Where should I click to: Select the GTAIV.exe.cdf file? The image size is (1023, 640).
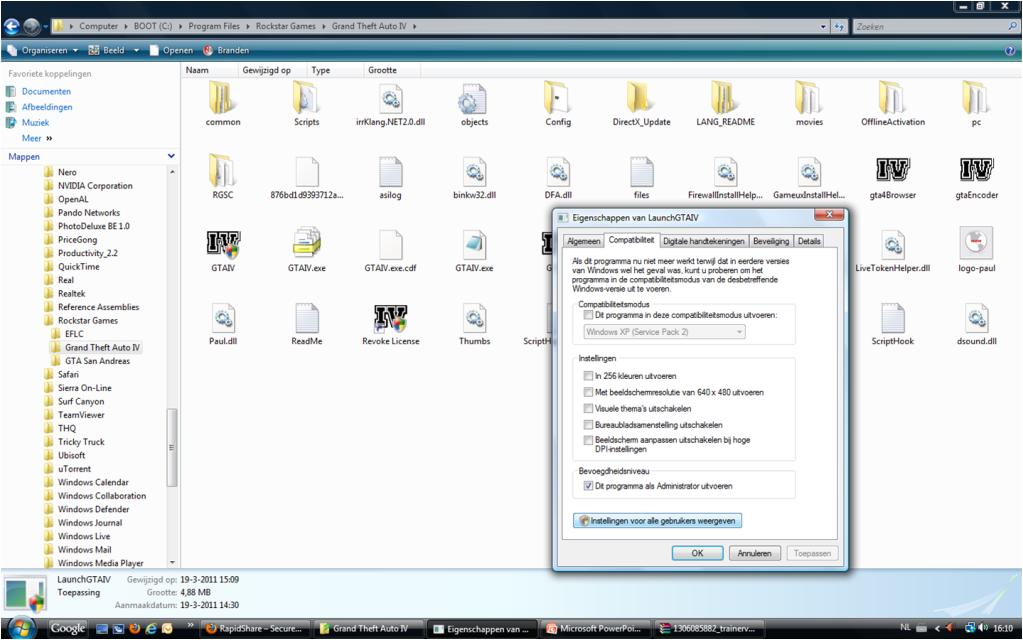[390, 245]
